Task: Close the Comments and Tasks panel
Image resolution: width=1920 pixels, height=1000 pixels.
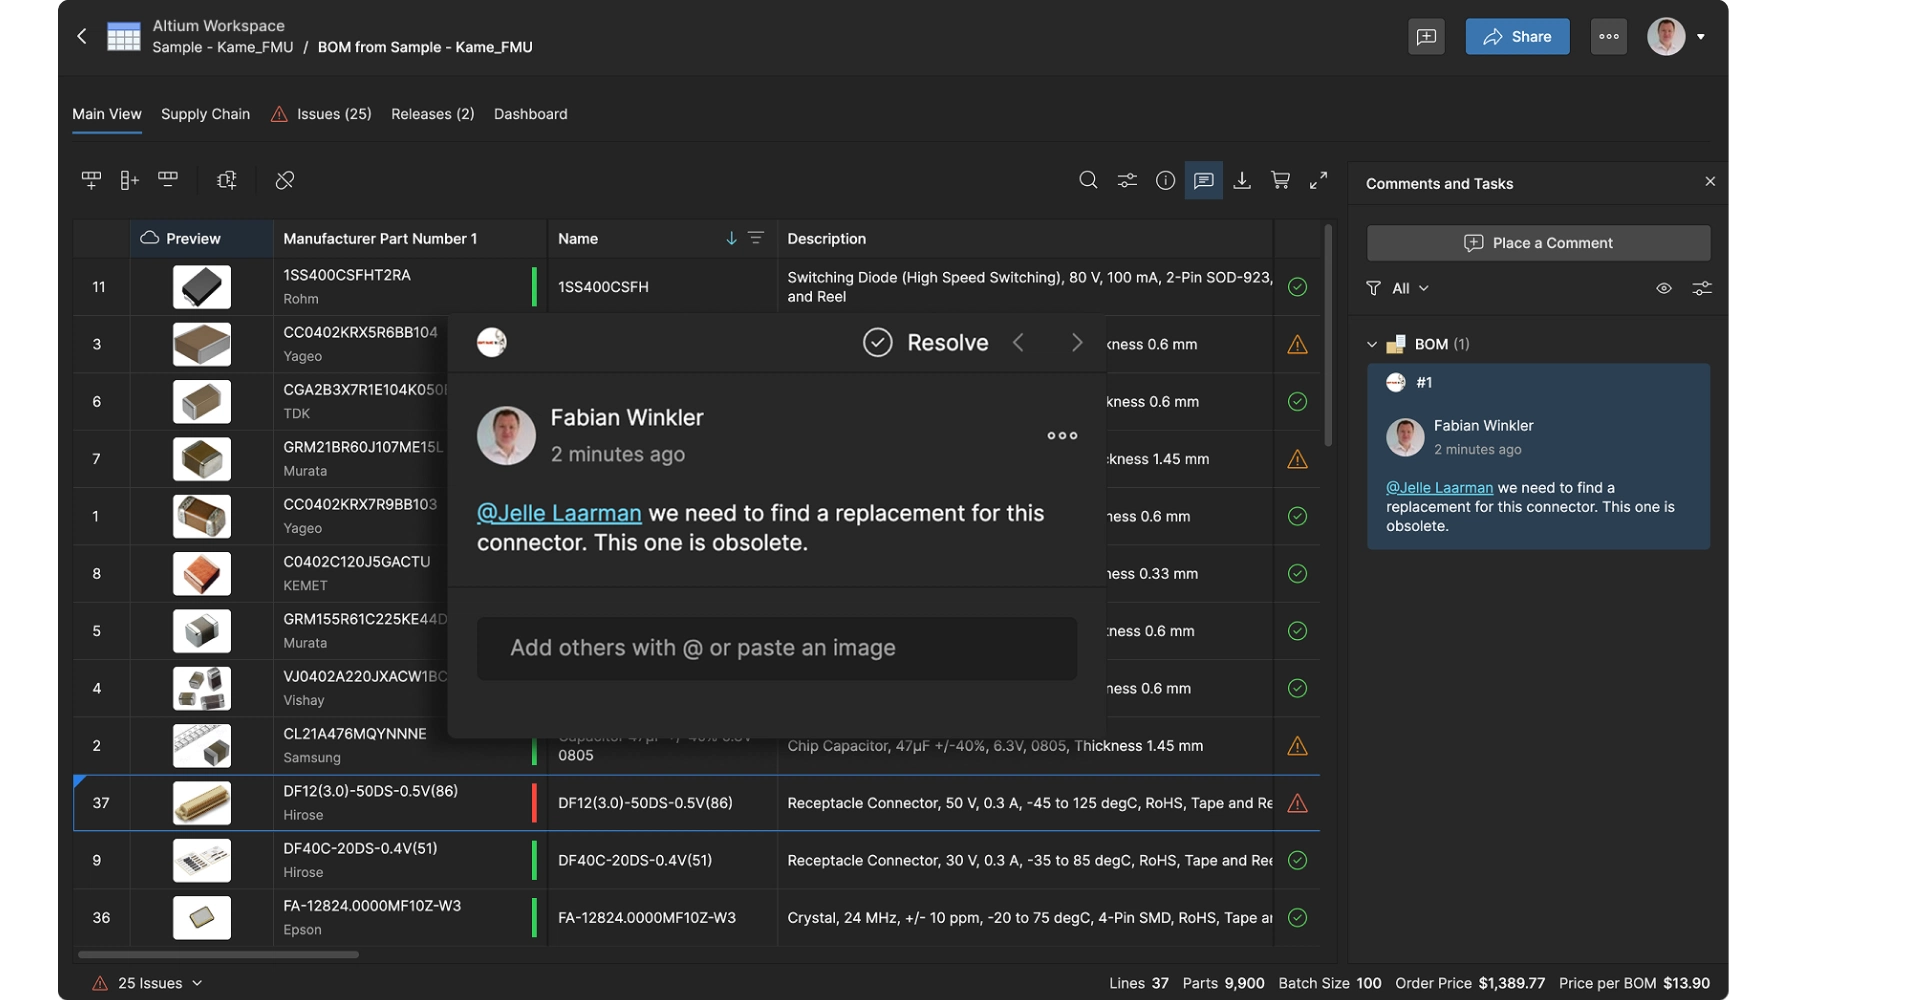Action: click(1710, 181)
